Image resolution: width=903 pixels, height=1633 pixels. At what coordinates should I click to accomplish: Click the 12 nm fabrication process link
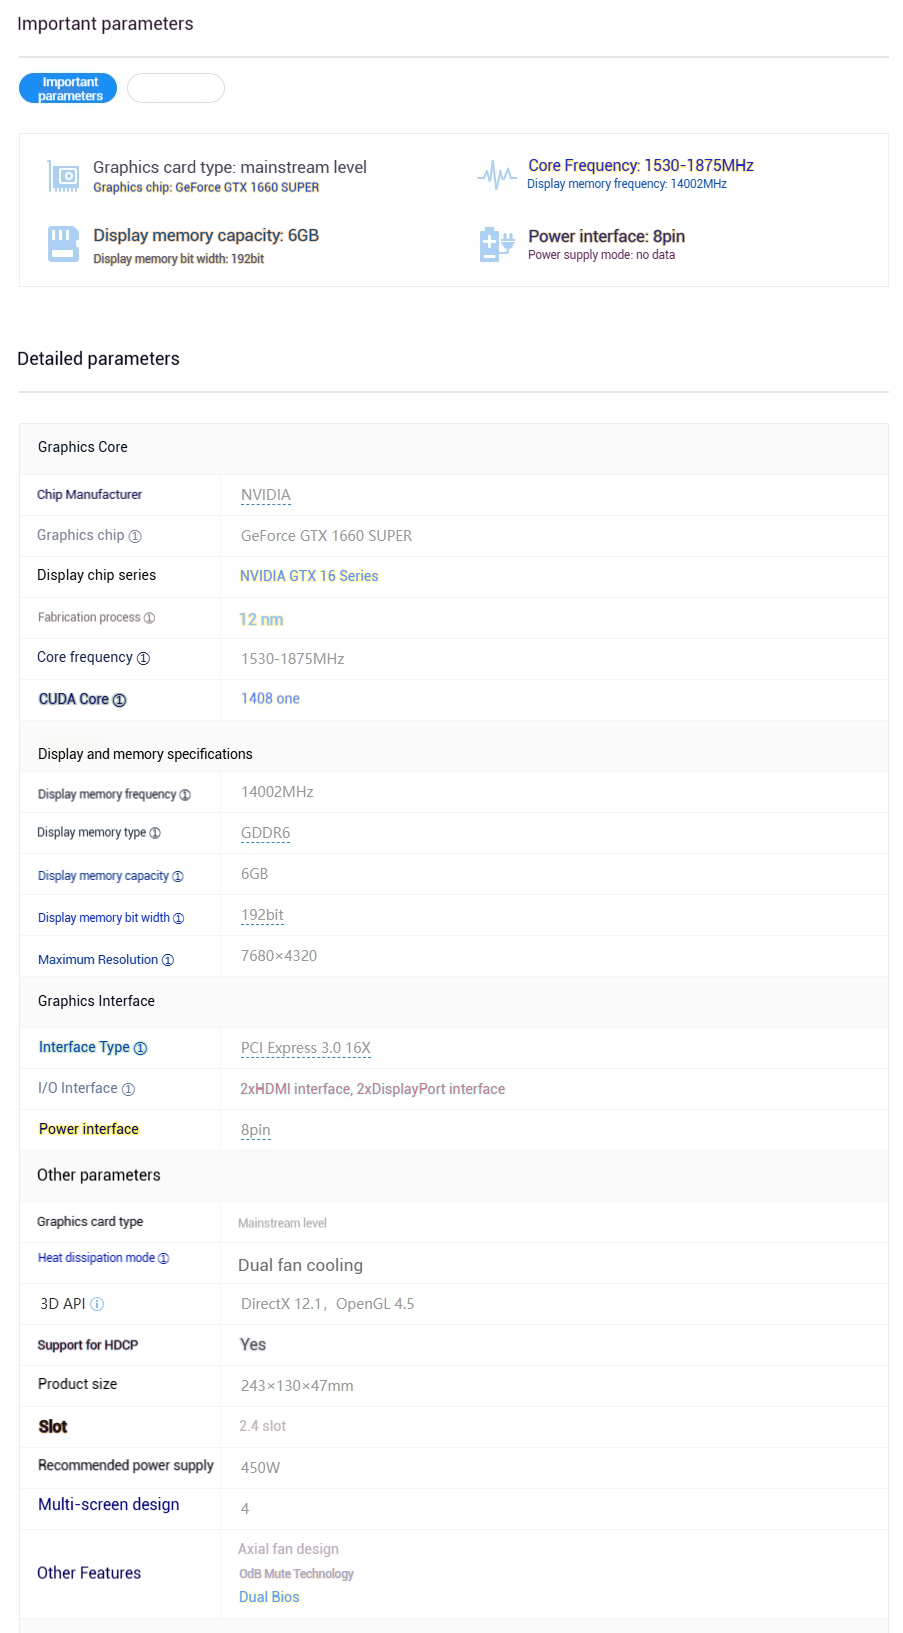click(x=261, y=619)
